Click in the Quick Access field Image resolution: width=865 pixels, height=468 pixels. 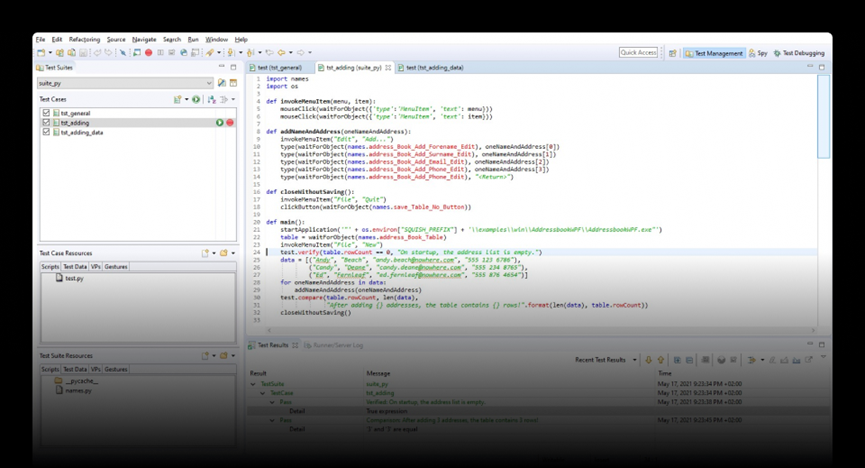638,52
